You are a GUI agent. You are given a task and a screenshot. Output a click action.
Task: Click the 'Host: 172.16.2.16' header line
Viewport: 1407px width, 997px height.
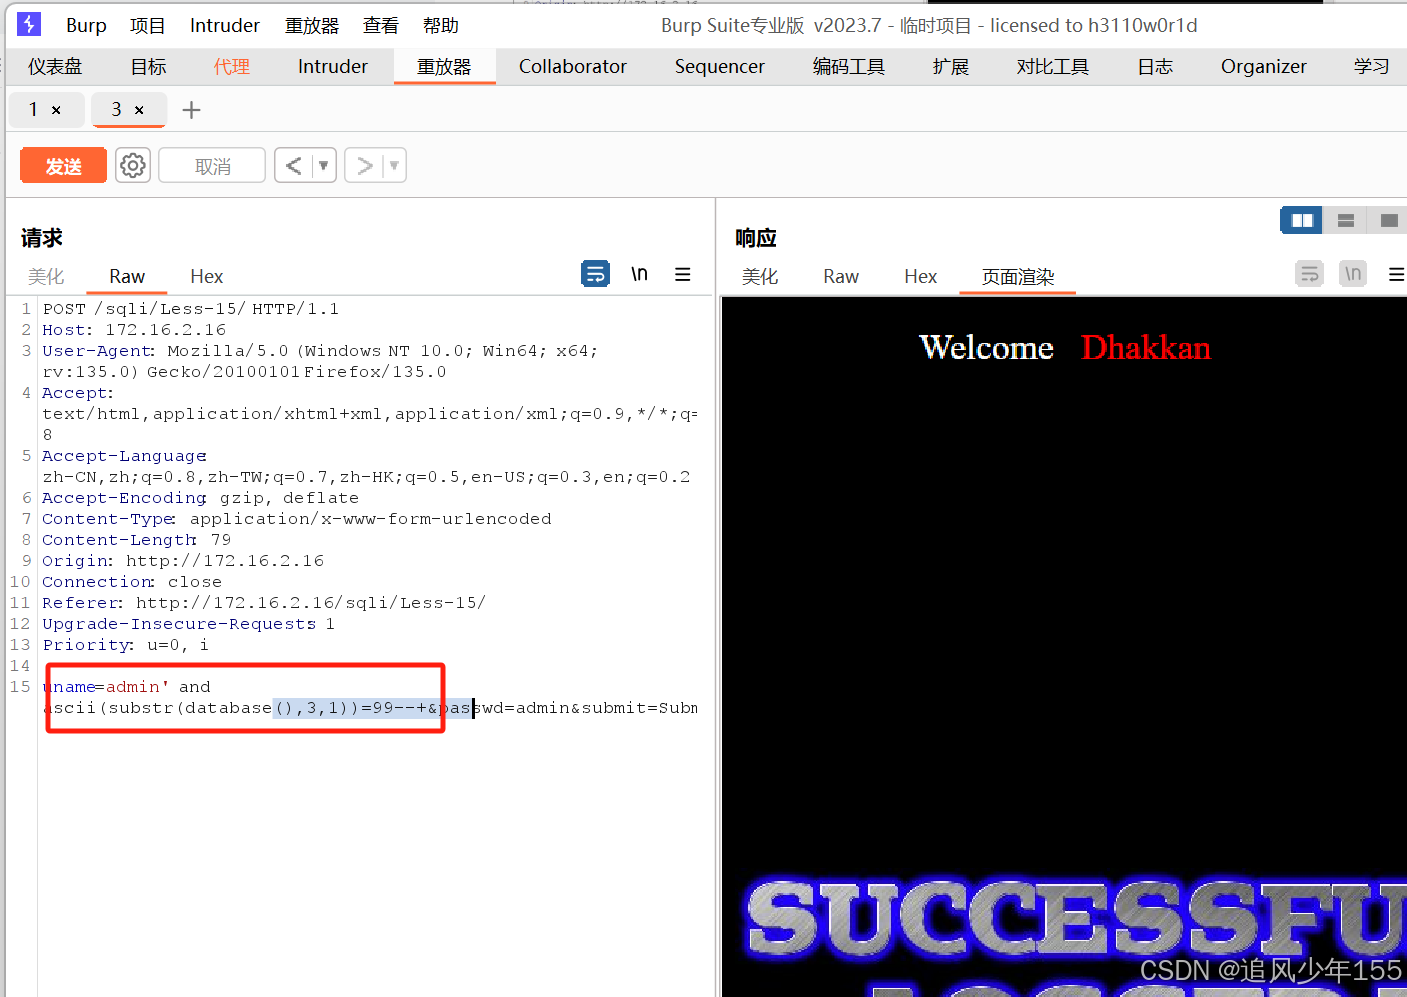click(x=134, y=330)
